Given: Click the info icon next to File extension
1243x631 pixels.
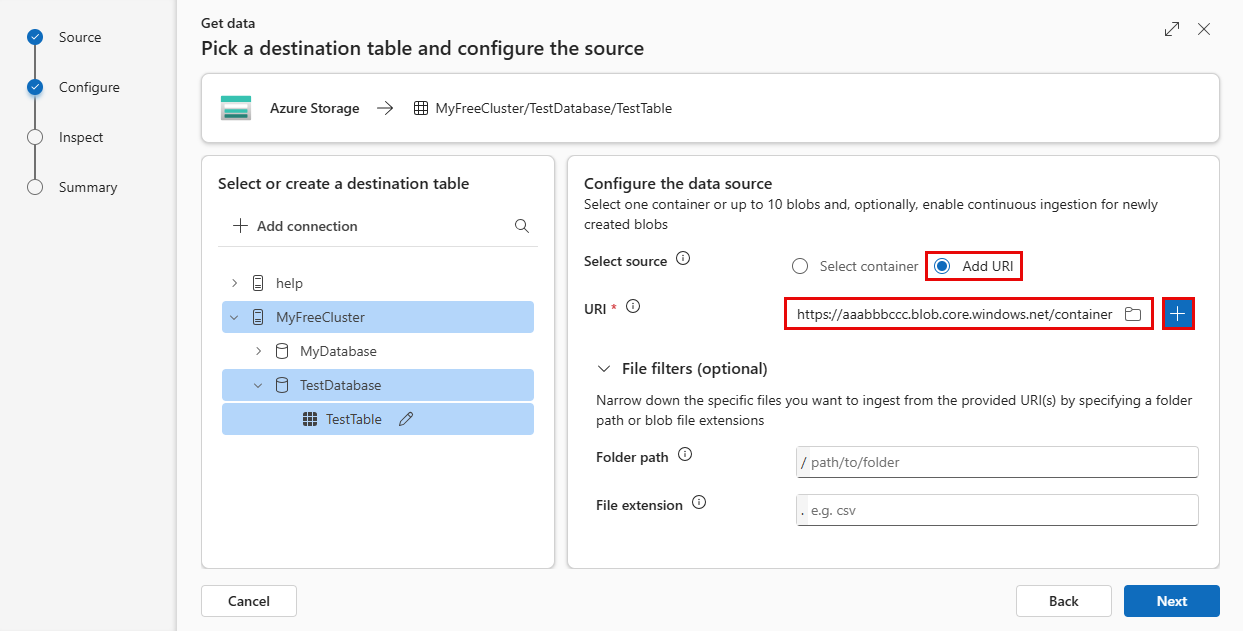Looking at the screenshot, I should point(699,502).
